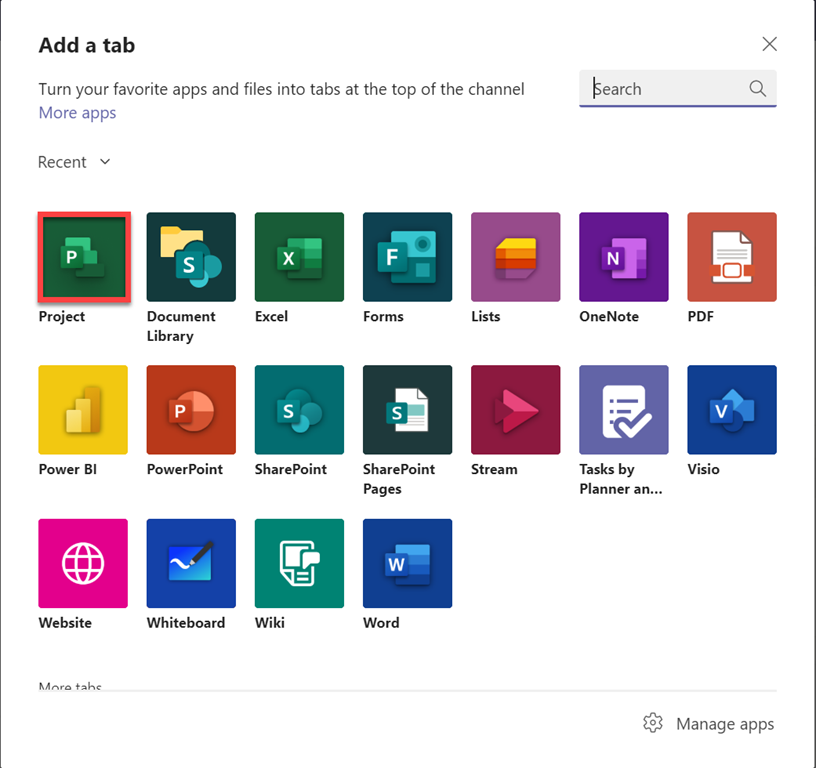This screenshot has width=816, height=768.
Task: Select the OneNote app tile
Action: (x=623, y=257)
